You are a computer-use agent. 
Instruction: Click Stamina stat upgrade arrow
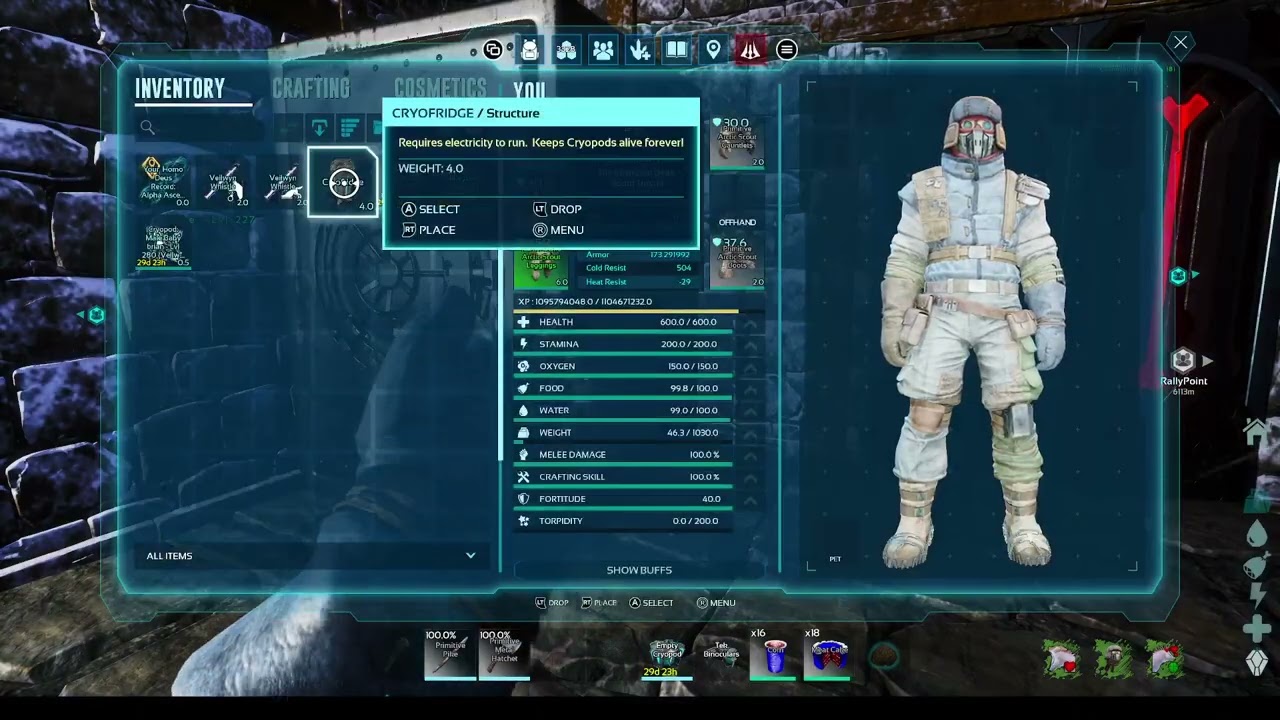(x=750, y=344)
